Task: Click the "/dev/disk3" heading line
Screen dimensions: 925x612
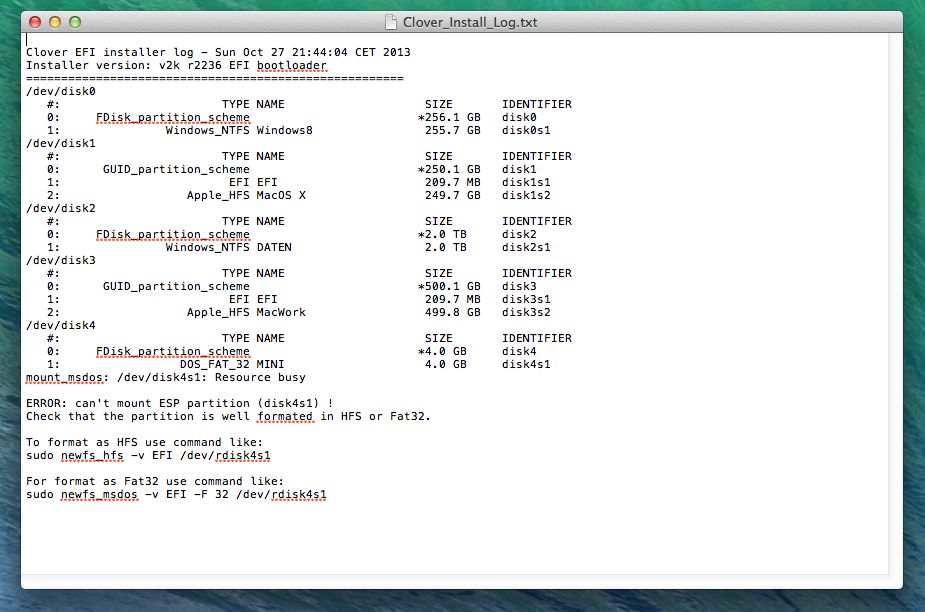Action: pyautogui.click(x=61, y=260)
